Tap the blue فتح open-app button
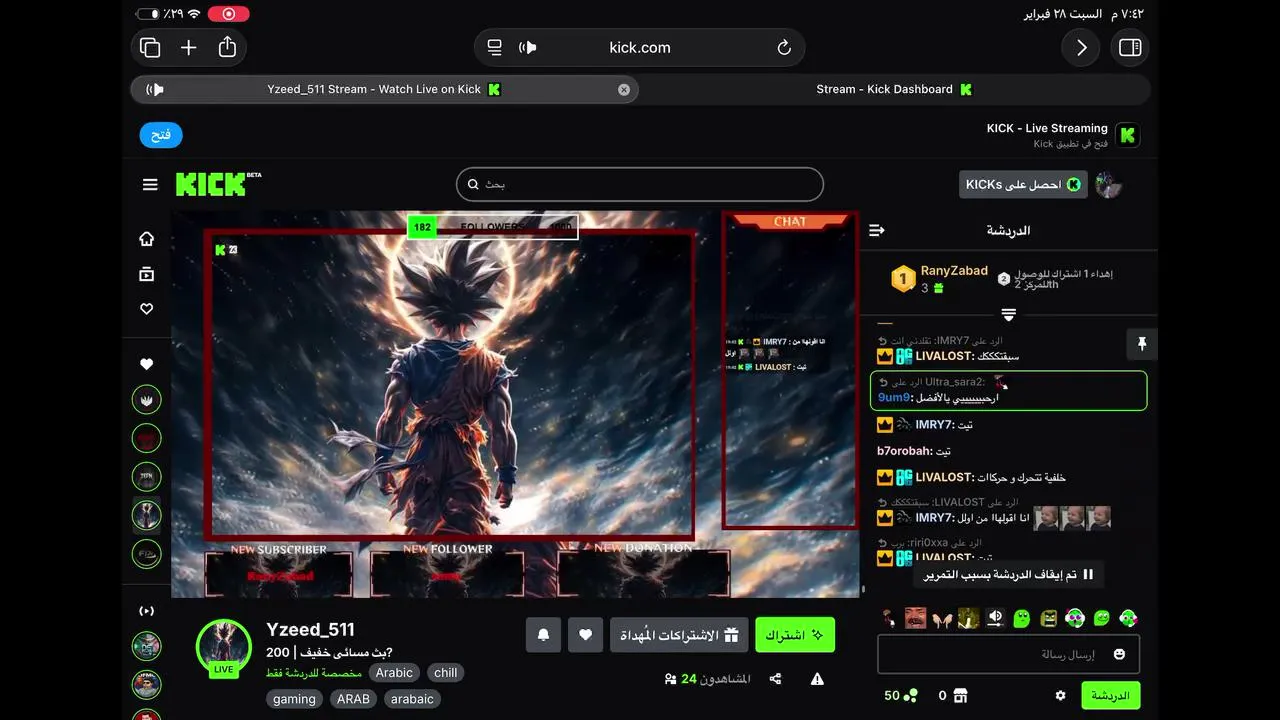Screen dimensions: 1280x720 (161, 135)
